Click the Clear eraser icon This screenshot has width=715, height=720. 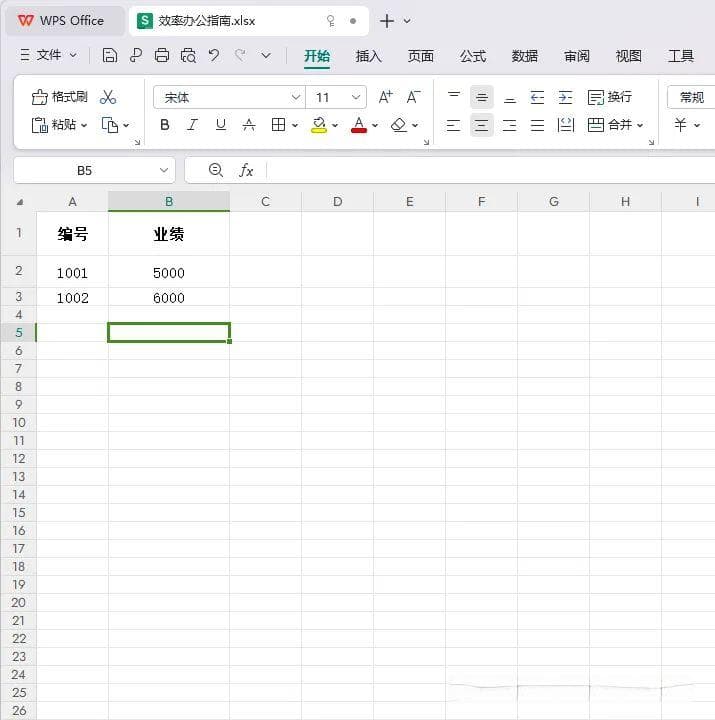click(x=399, y=125)
